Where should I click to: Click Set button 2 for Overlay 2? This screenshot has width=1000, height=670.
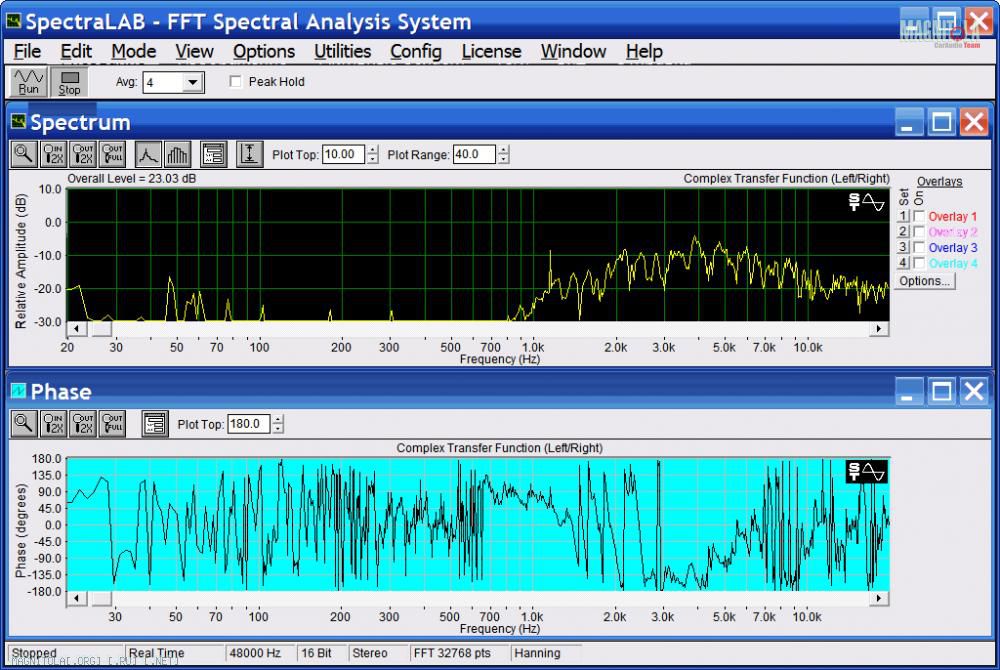[x=903, y=231]
